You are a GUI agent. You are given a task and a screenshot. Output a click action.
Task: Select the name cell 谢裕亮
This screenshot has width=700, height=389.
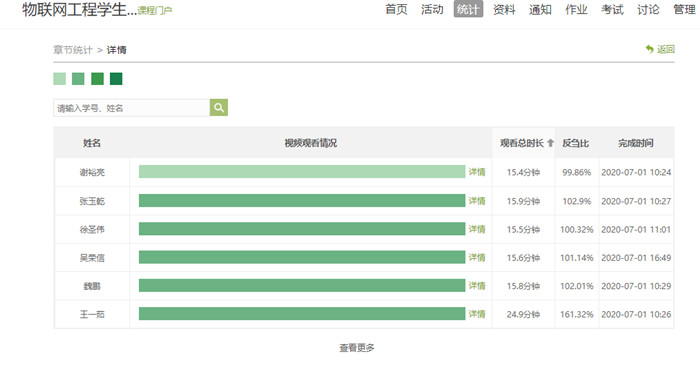coord(92,172)
